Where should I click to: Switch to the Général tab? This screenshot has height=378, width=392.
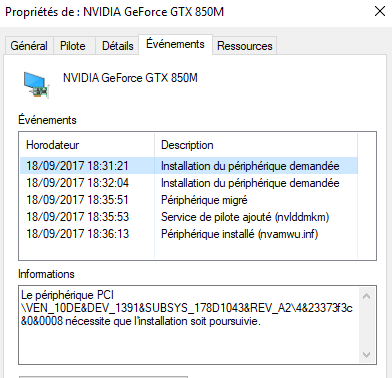coord(29,46)
